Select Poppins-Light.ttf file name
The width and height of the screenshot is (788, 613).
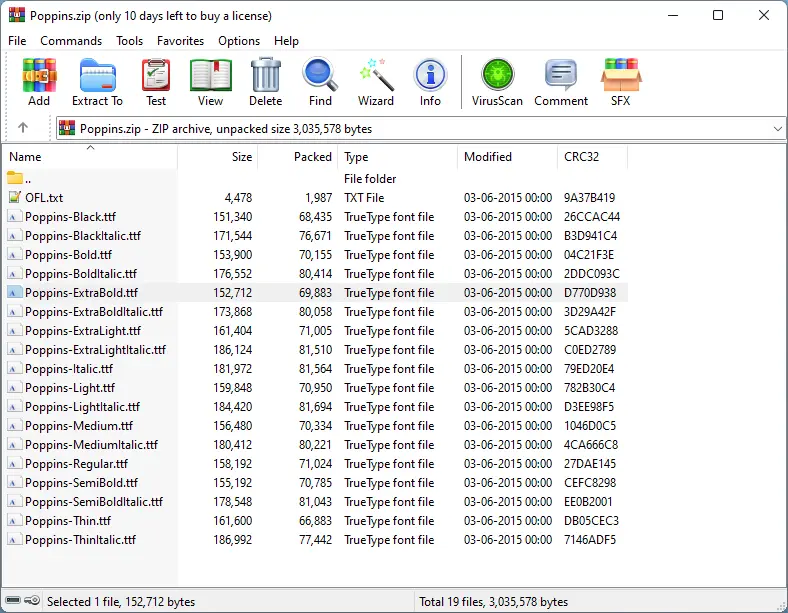point(70,388)
